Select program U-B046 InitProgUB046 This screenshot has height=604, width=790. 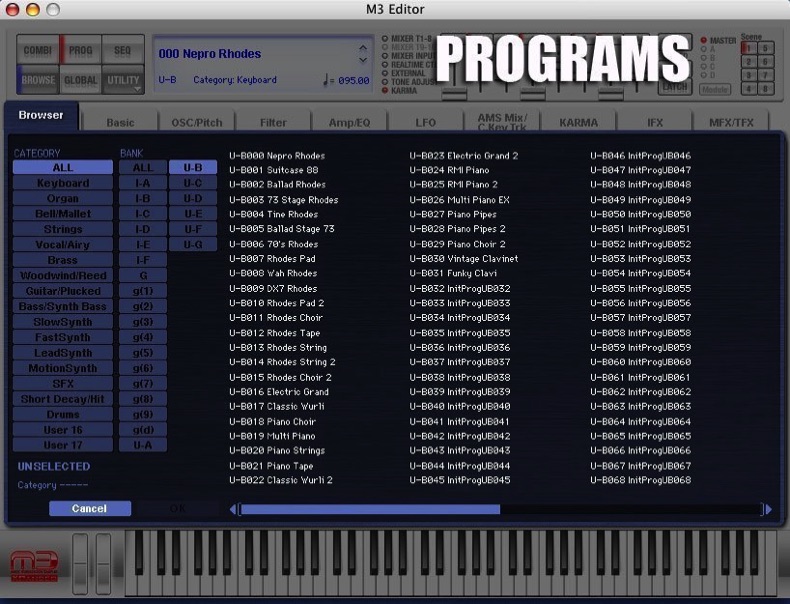click(x=640, y=156)
